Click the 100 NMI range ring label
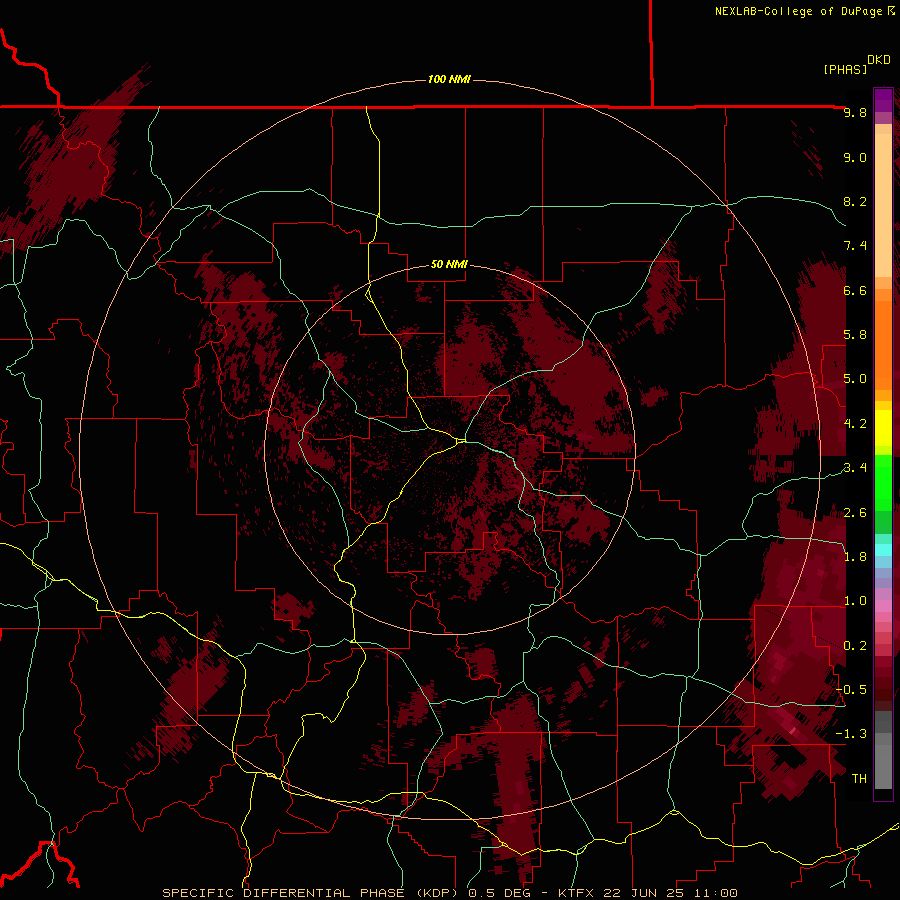The image size is (900, 900). (x=449, y=79)
